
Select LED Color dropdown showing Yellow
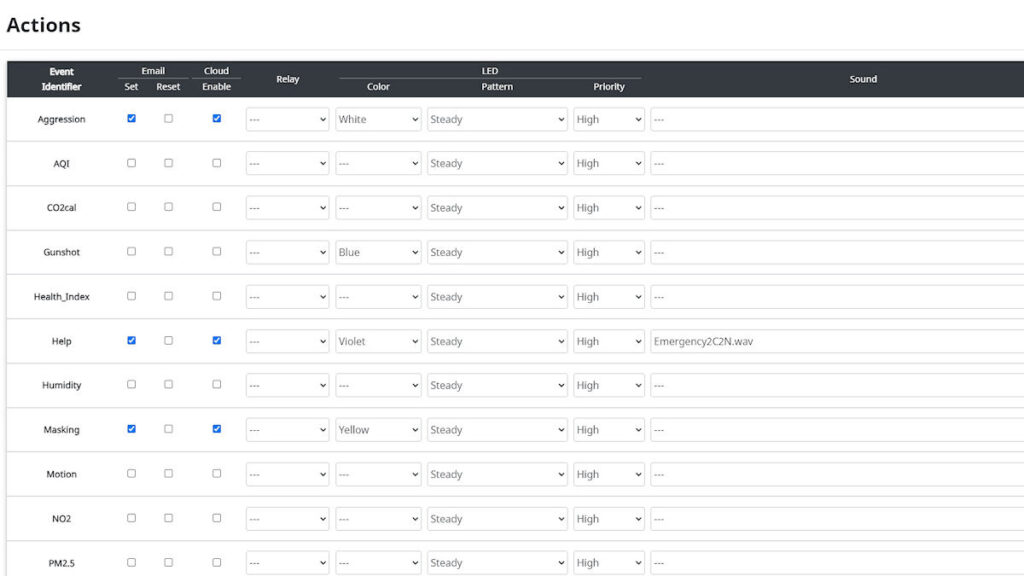378,430
